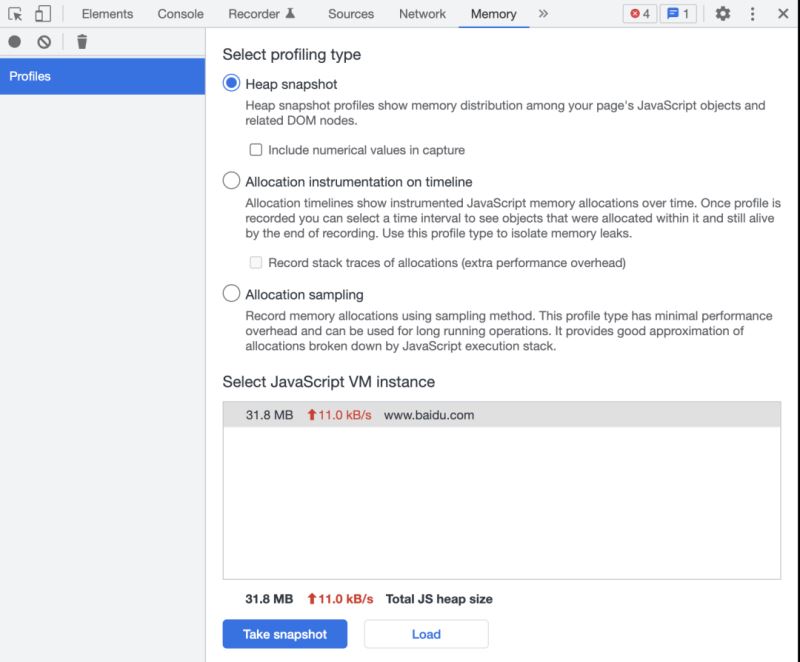
Task: Click the clear all profiles icon
Action: tap(44, 42)
